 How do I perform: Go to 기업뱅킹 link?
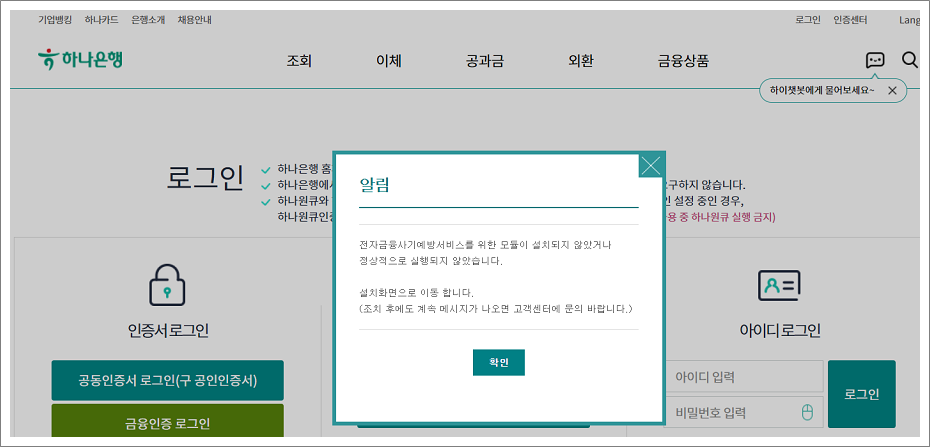pyautogui.click(x=55, y=20)
